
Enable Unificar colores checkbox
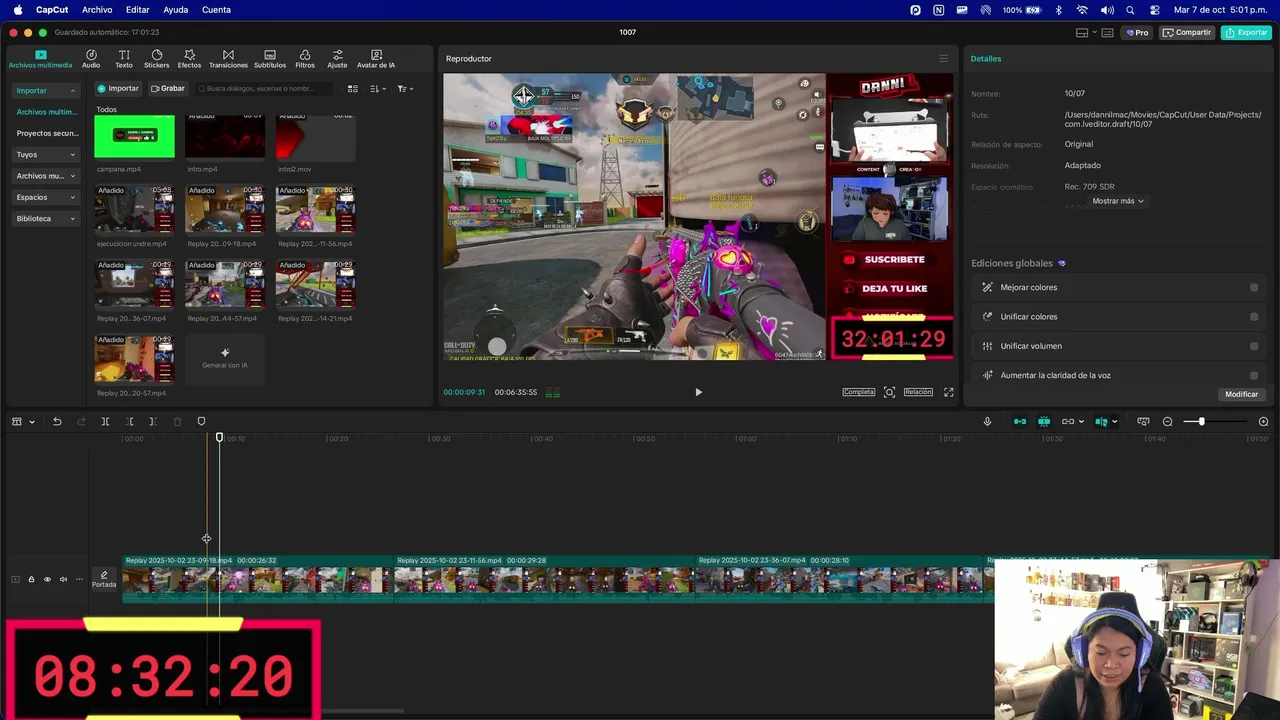[x=1254, y=317]
